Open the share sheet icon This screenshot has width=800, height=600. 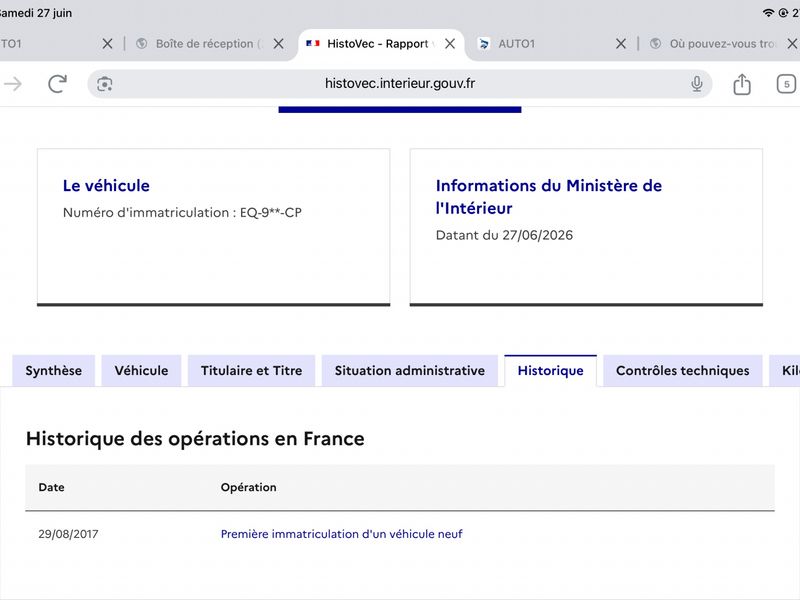coord(742,84)
